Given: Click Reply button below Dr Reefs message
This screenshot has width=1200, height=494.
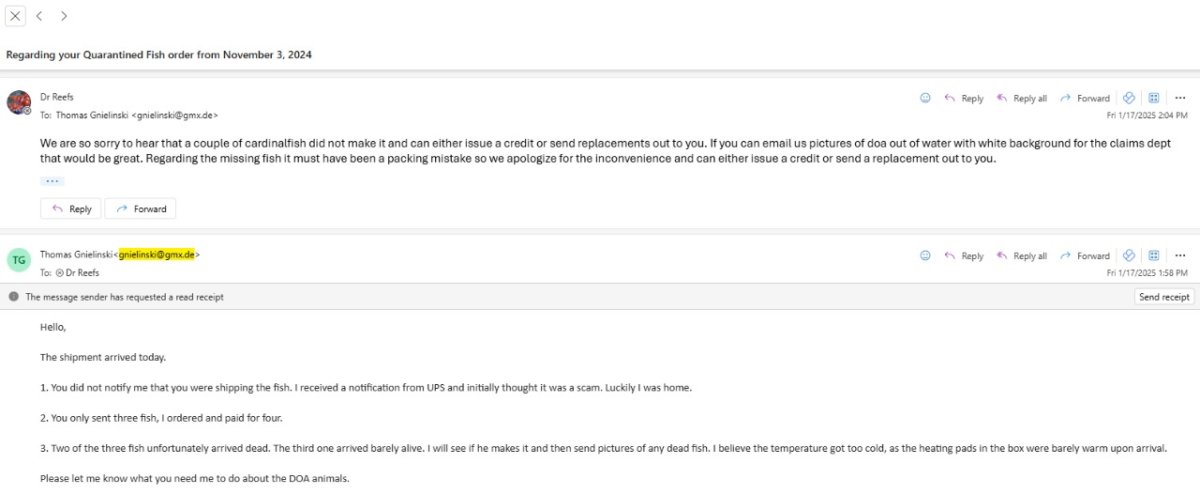Looking at the screenshot, I should tap(71, 209).
